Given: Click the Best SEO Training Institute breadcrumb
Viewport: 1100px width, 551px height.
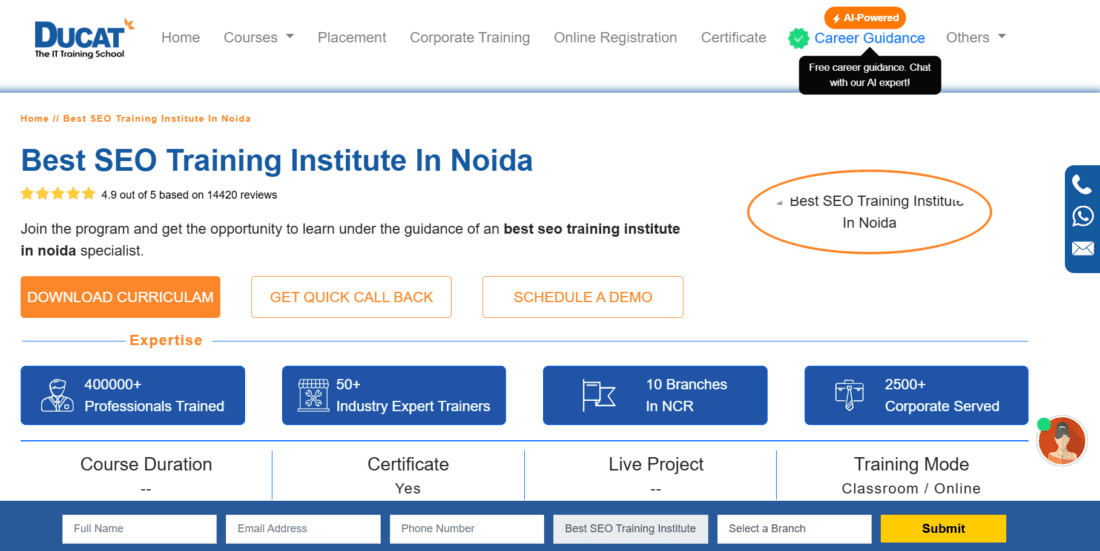Looking at the screenshot, I should (156, 119).
